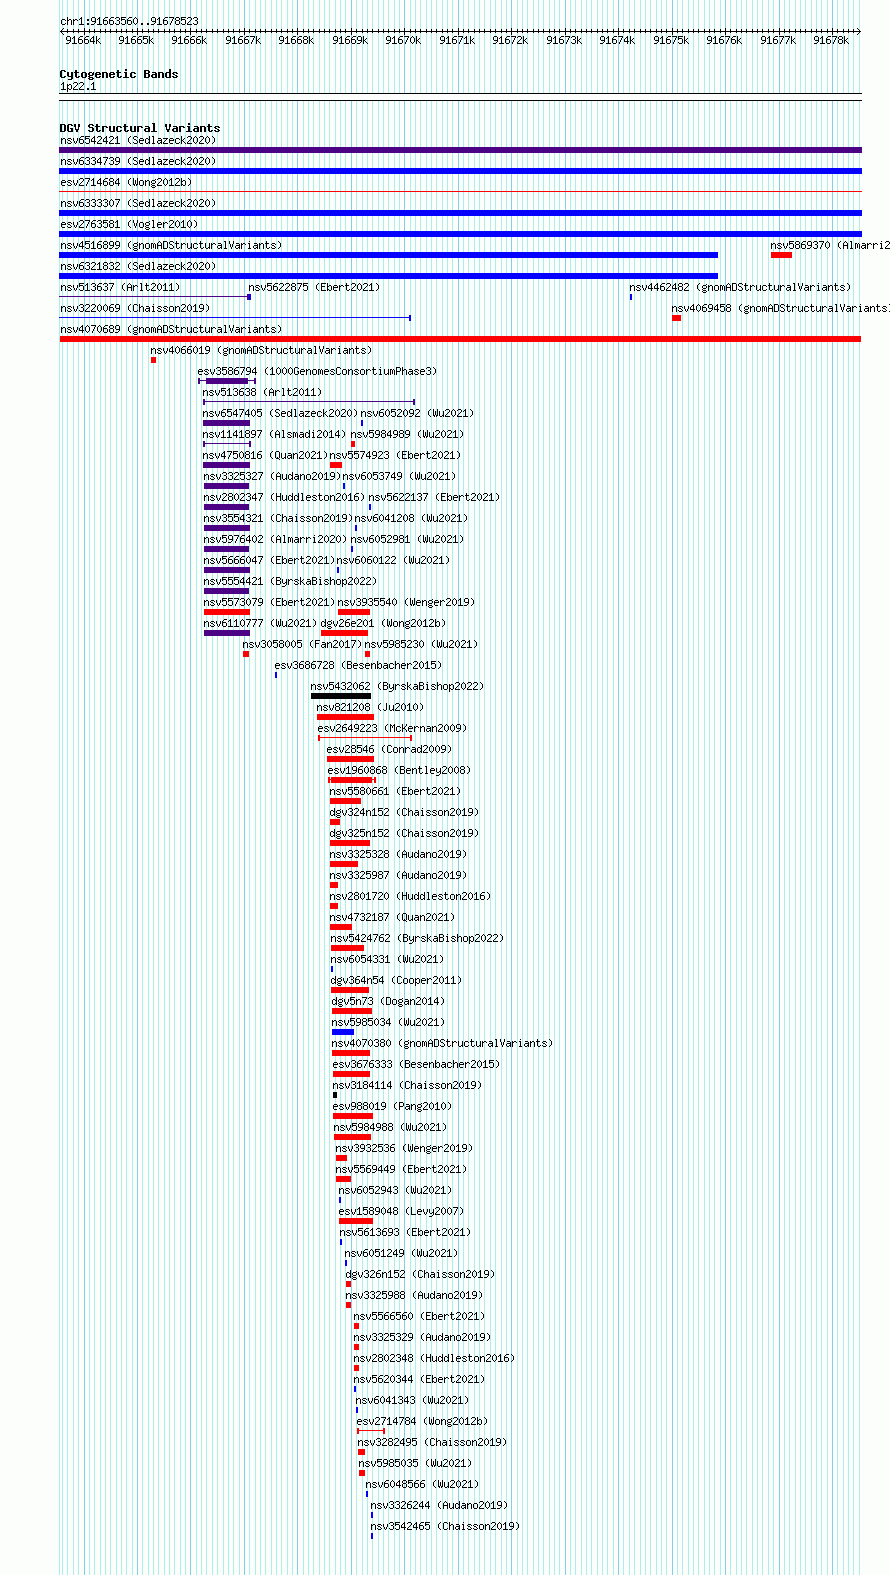Open nsv3325327 (Audano2019) variant
The width and height of the screenshot is (890, 1575).
point(271,476)
